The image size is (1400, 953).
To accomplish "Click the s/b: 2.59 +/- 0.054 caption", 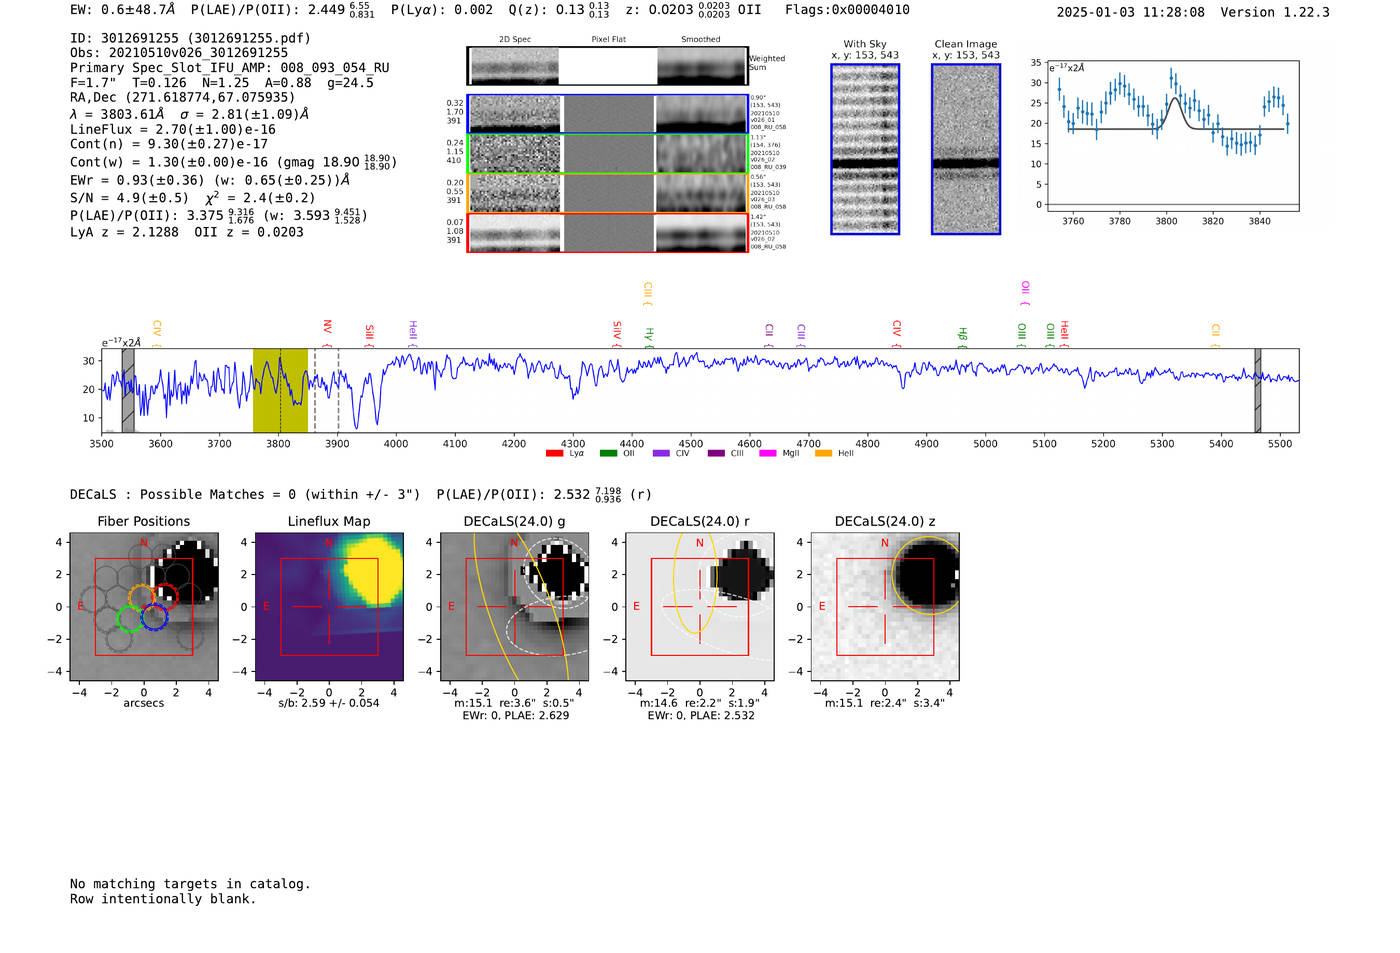I will click(329, 703).
